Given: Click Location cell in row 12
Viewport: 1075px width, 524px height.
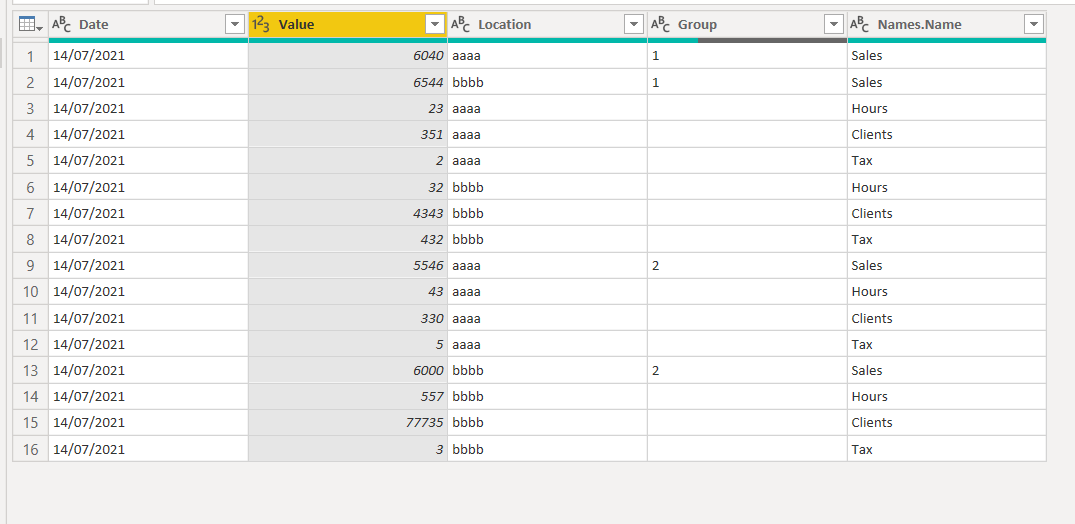Looking at the screenshot, I should 547,344.
